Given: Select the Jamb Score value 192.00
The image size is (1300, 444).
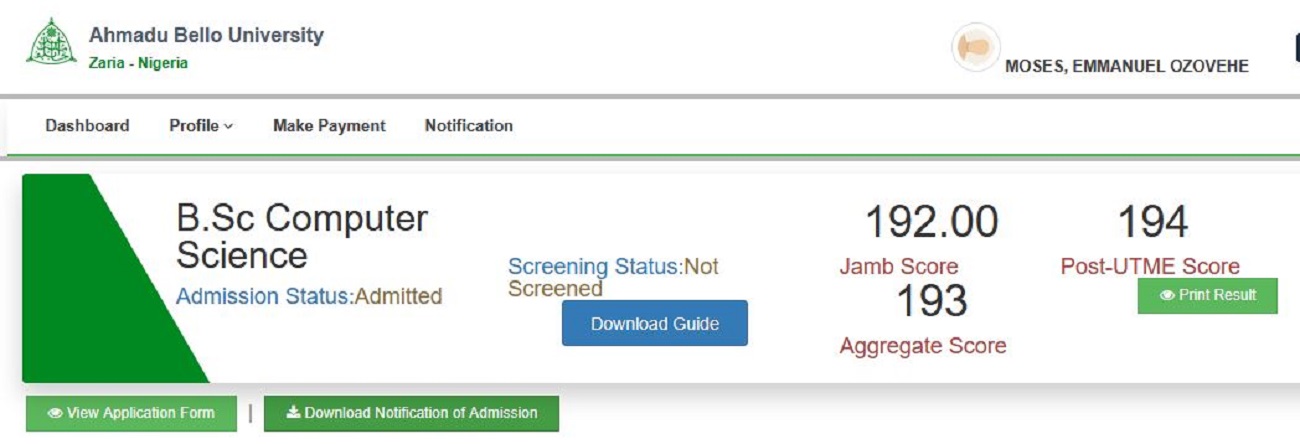Looking at the screenshot, I should coord(931,222).
